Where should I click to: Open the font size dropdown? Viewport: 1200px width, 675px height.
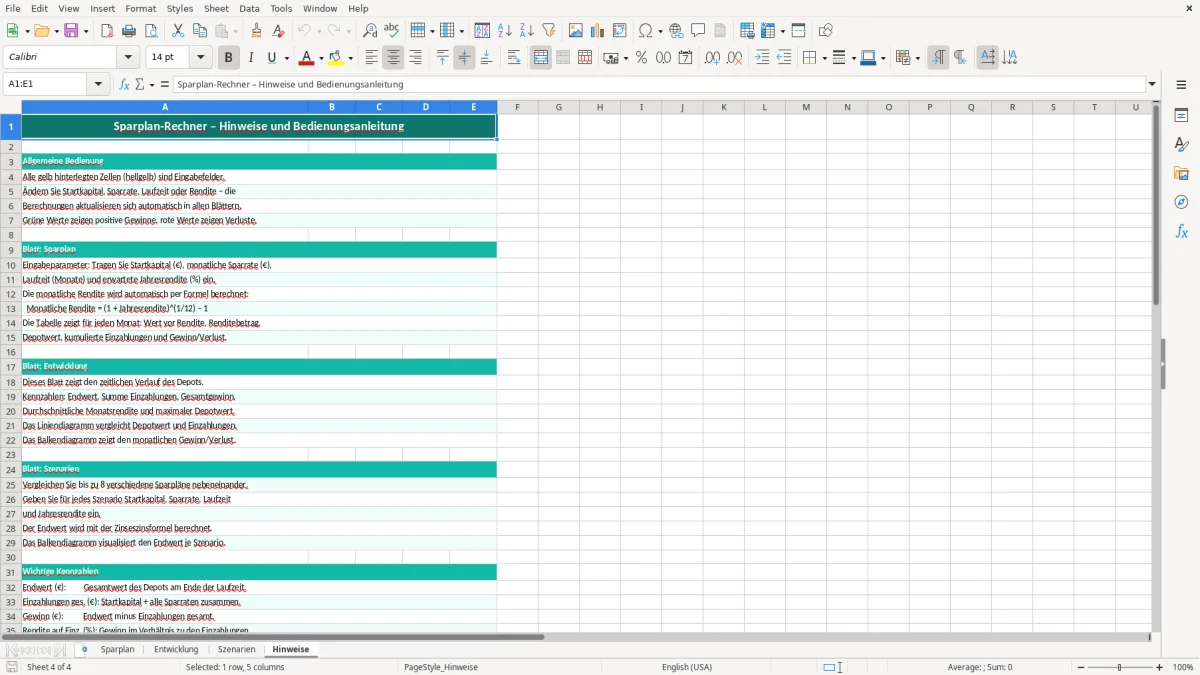[200, 58]
